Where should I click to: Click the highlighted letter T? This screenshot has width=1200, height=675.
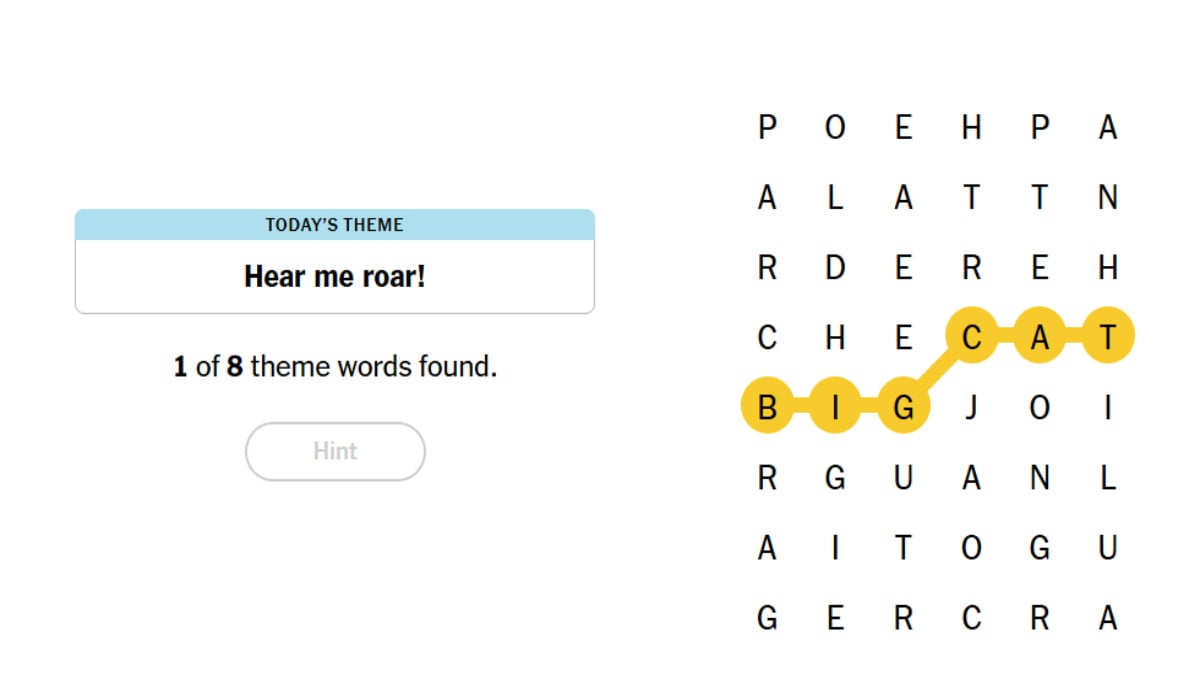1107,339
